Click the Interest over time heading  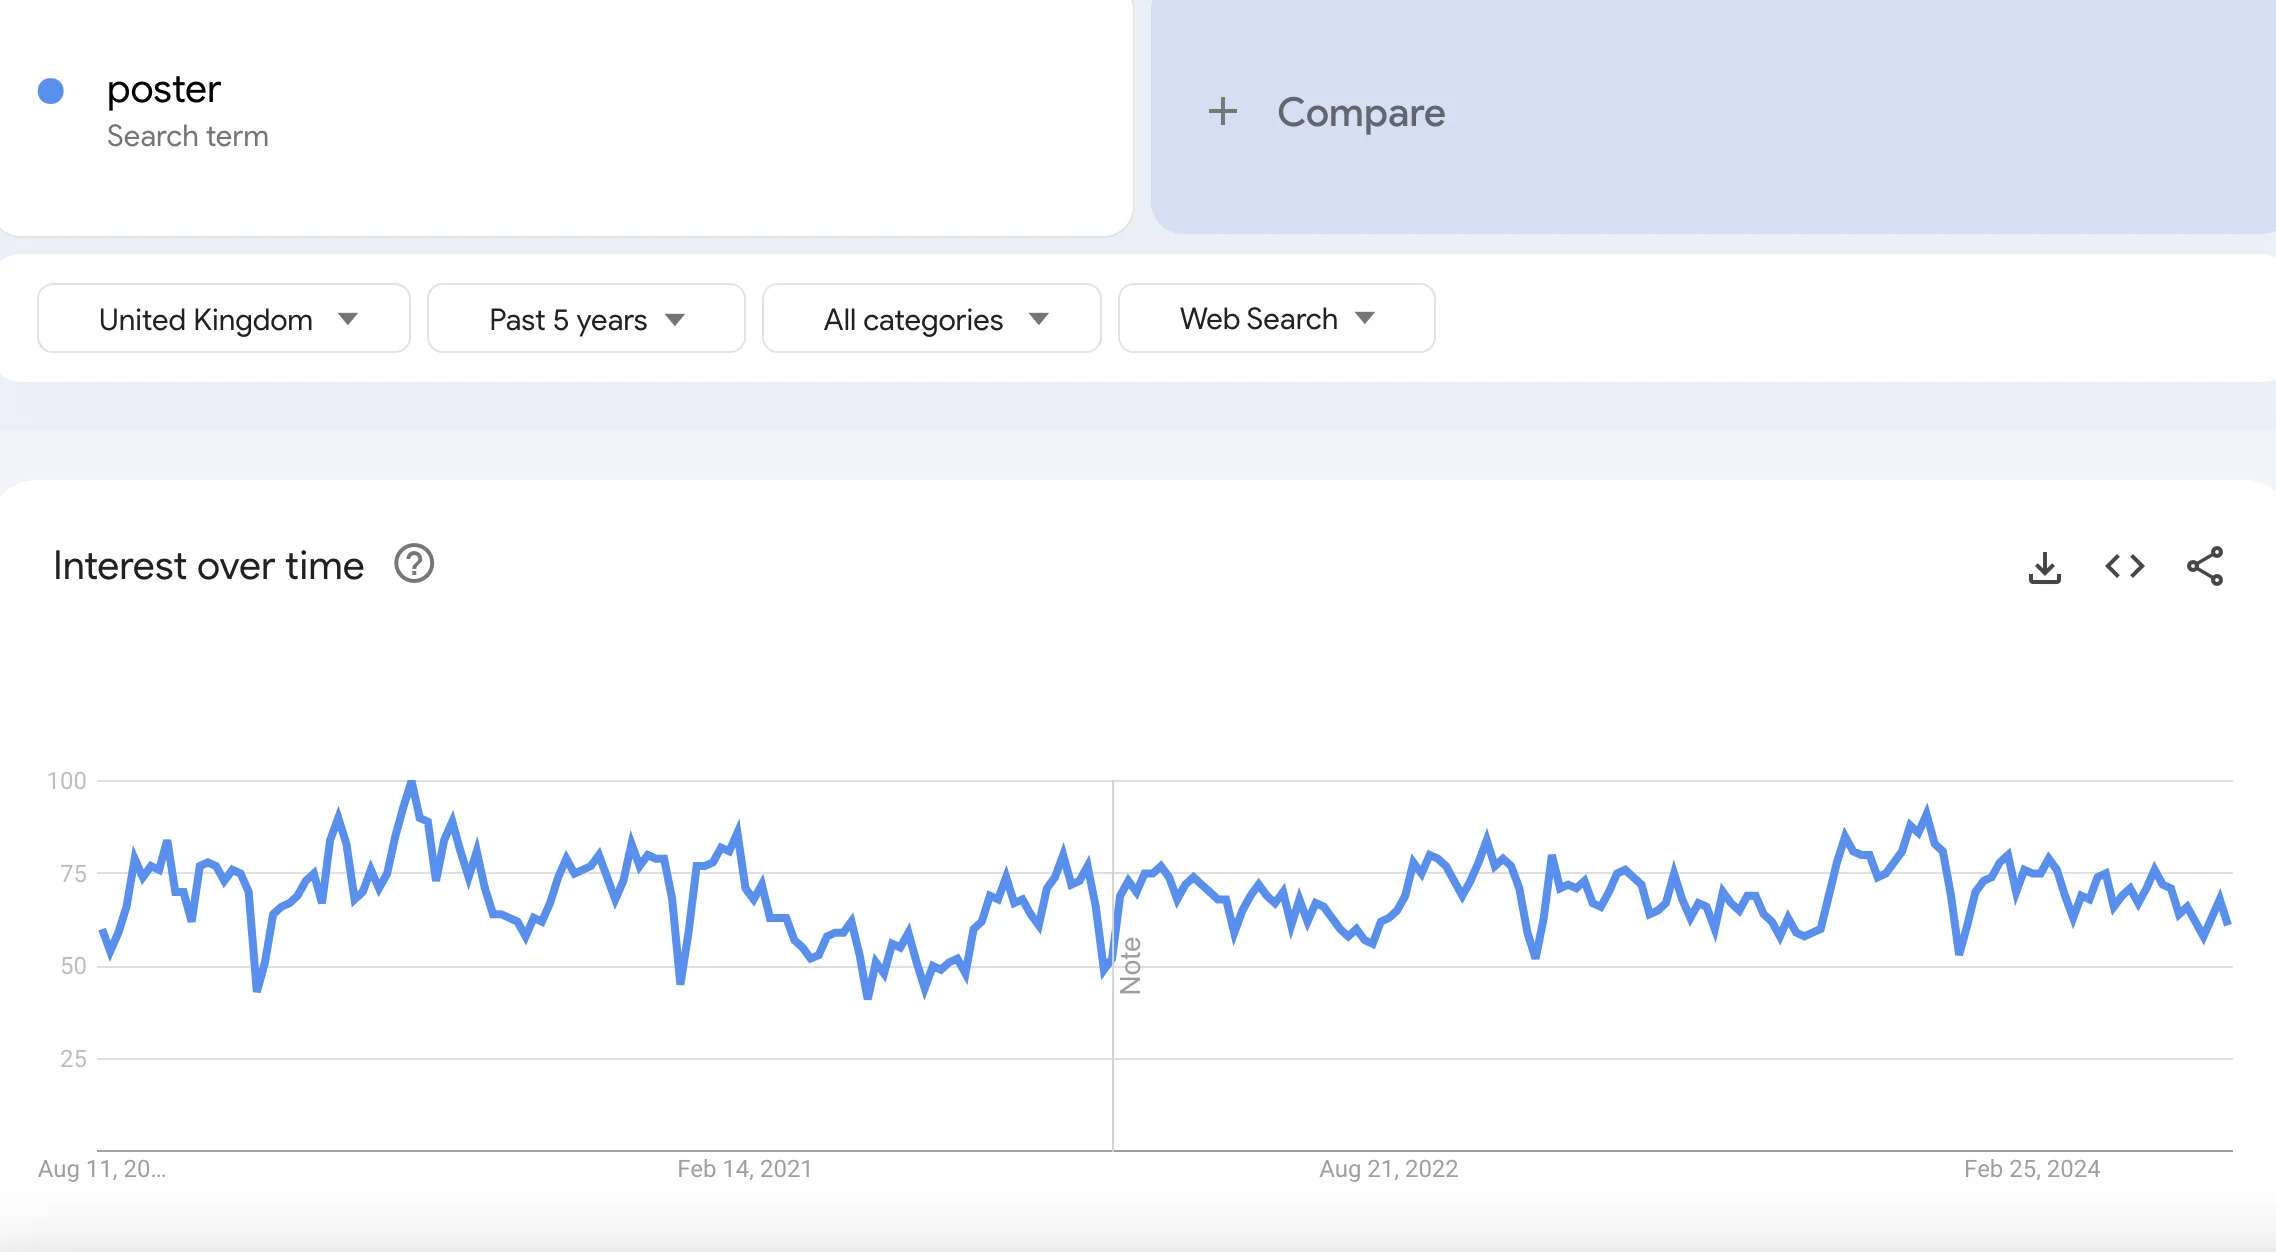(x=208, y=566)
